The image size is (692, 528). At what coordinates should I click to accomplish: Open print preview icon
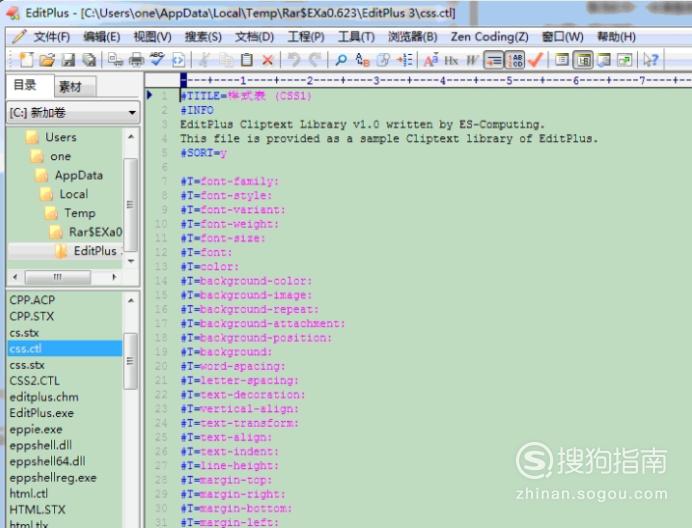[116, 60]
